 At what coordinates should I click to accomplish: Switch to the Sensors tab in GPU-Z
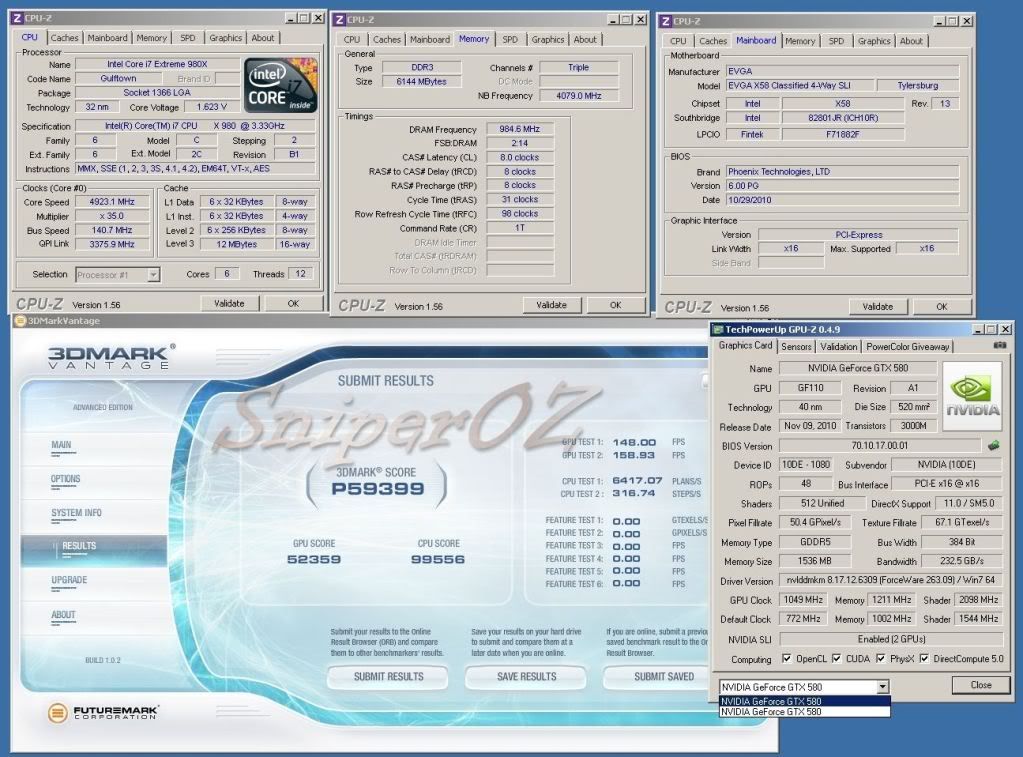(796, 347)
